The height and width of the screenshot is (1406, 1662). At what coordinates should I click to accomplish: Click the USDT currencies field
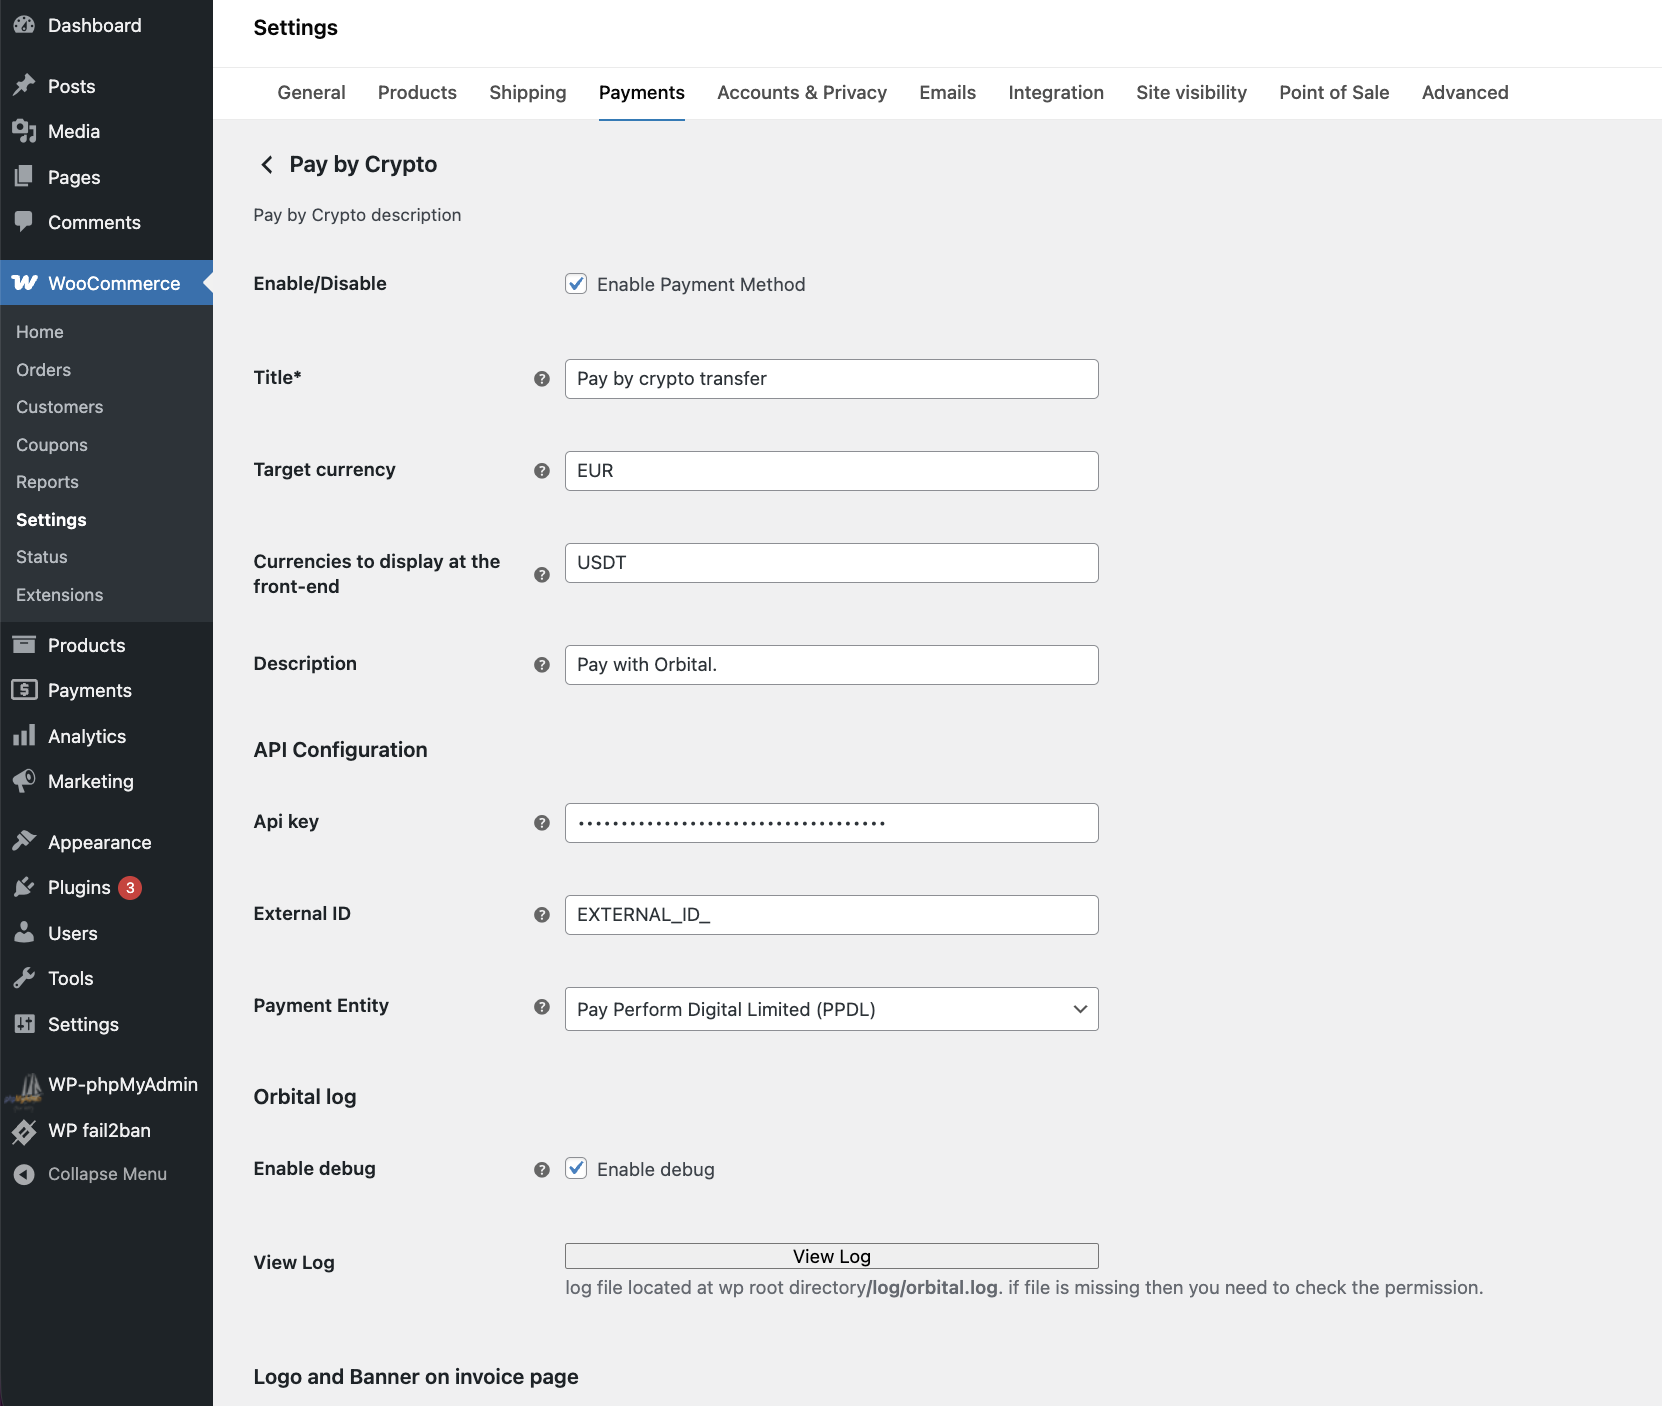tap(832, 563)
